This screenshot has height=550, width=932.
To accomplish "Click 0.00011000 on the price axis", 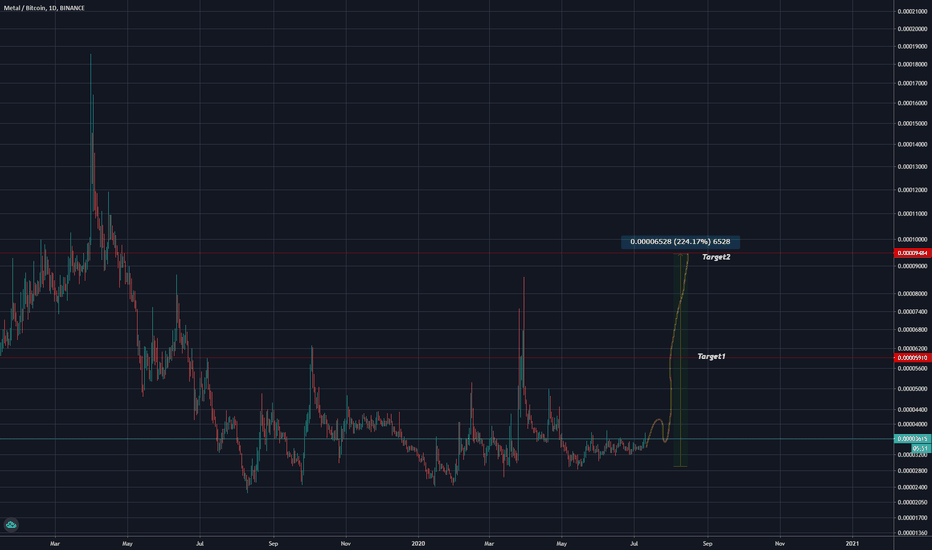I will tap(912, 213).
